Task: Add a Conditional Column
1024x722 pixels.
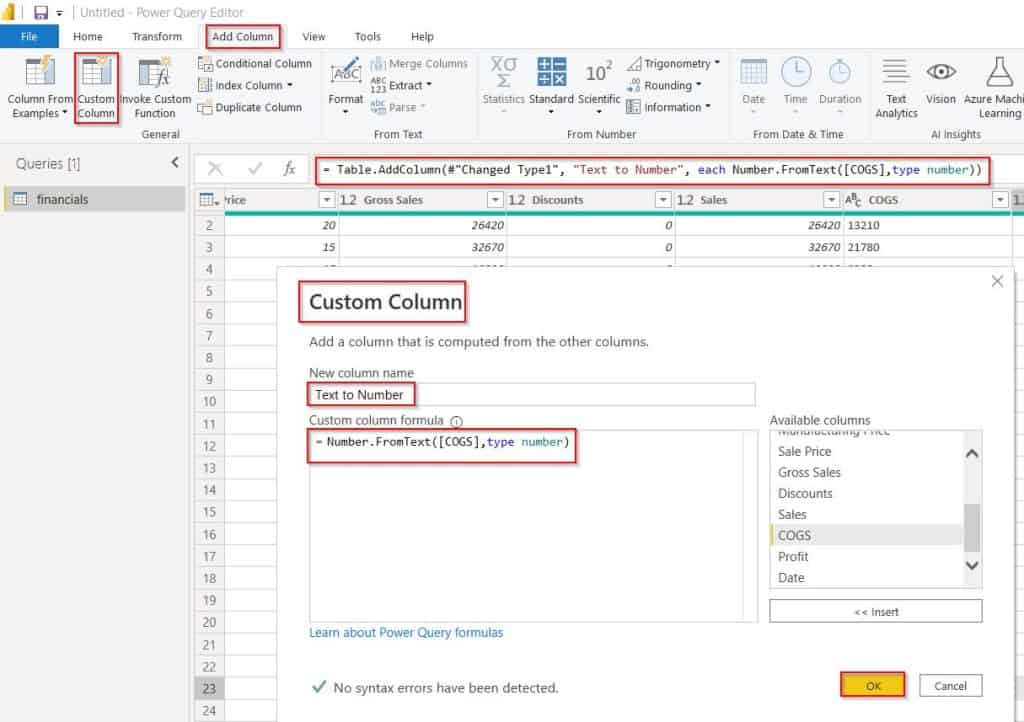Action: (255, 63)
